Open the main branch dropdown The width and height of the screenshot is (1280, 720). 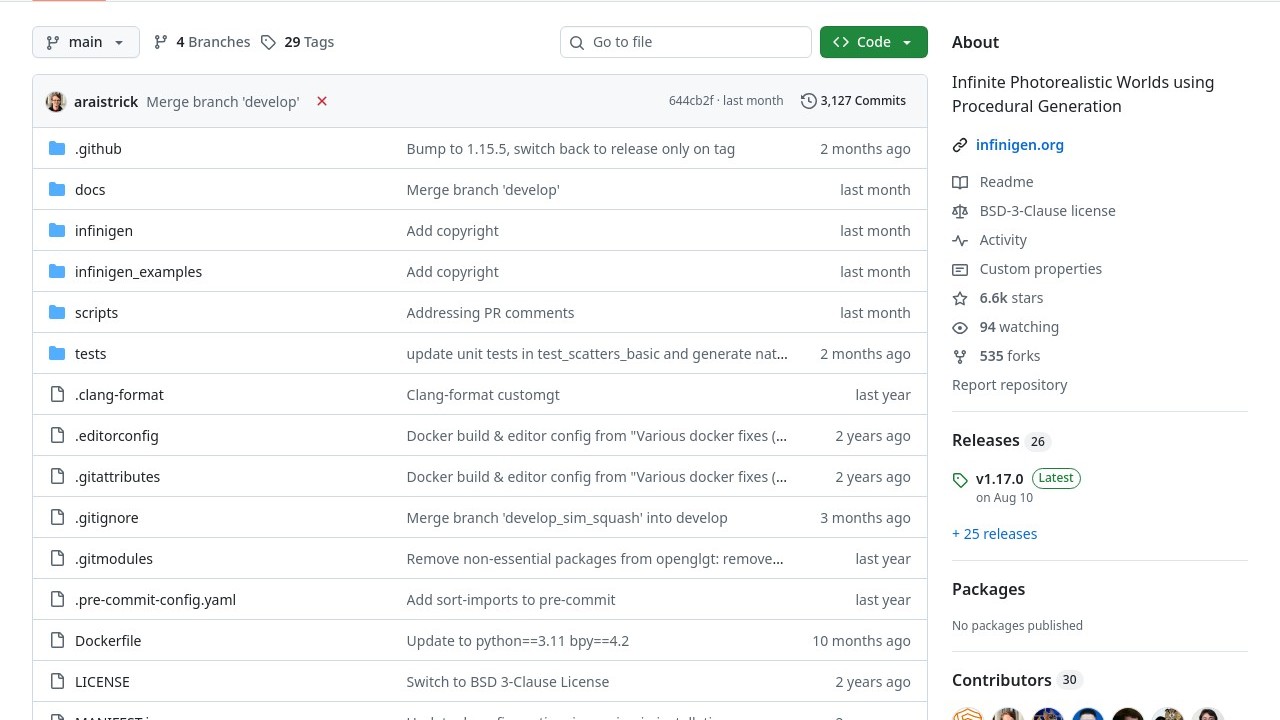pos(86,42)
